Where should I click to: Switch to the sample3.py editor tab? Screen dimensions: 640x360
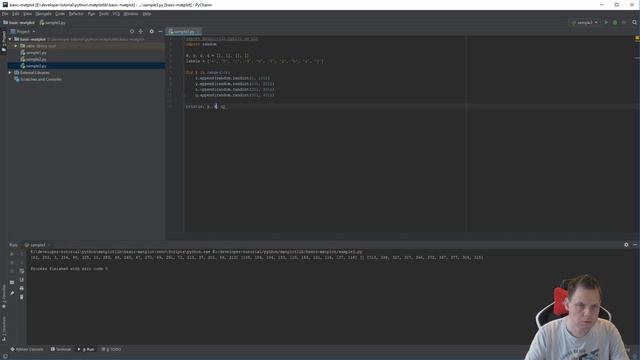point(184,31)
